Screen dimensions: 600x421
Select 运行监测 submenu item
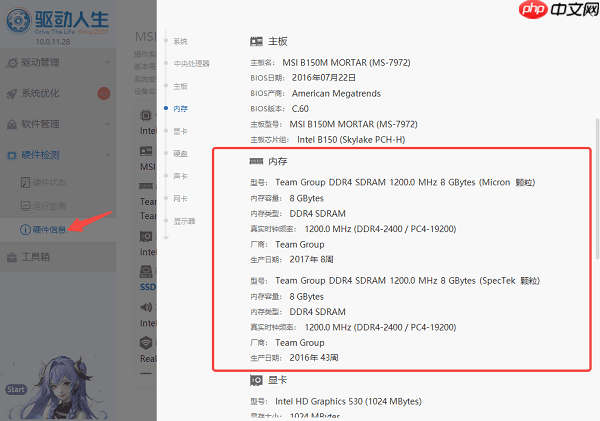coord(58,206)
